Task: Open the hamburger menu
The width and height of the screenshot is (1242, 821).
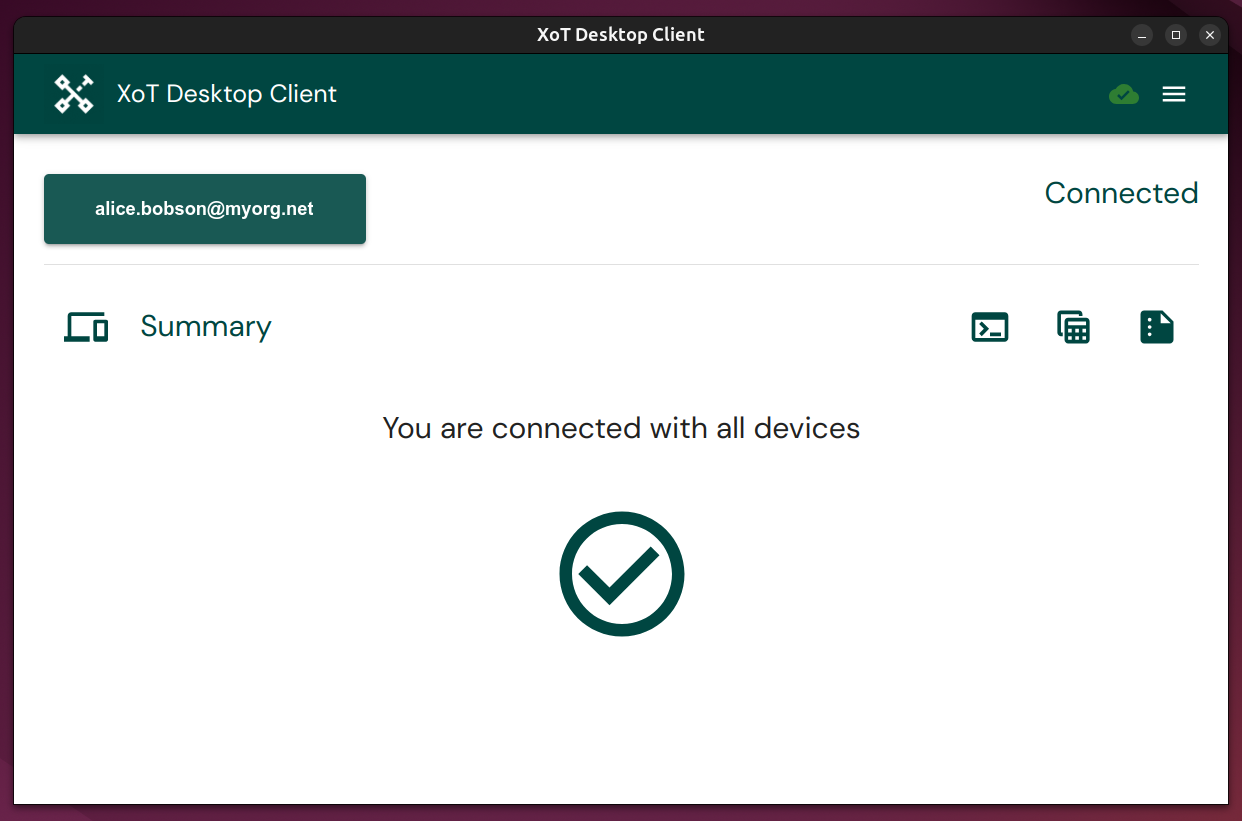Action: click(x=1174, y=94)
